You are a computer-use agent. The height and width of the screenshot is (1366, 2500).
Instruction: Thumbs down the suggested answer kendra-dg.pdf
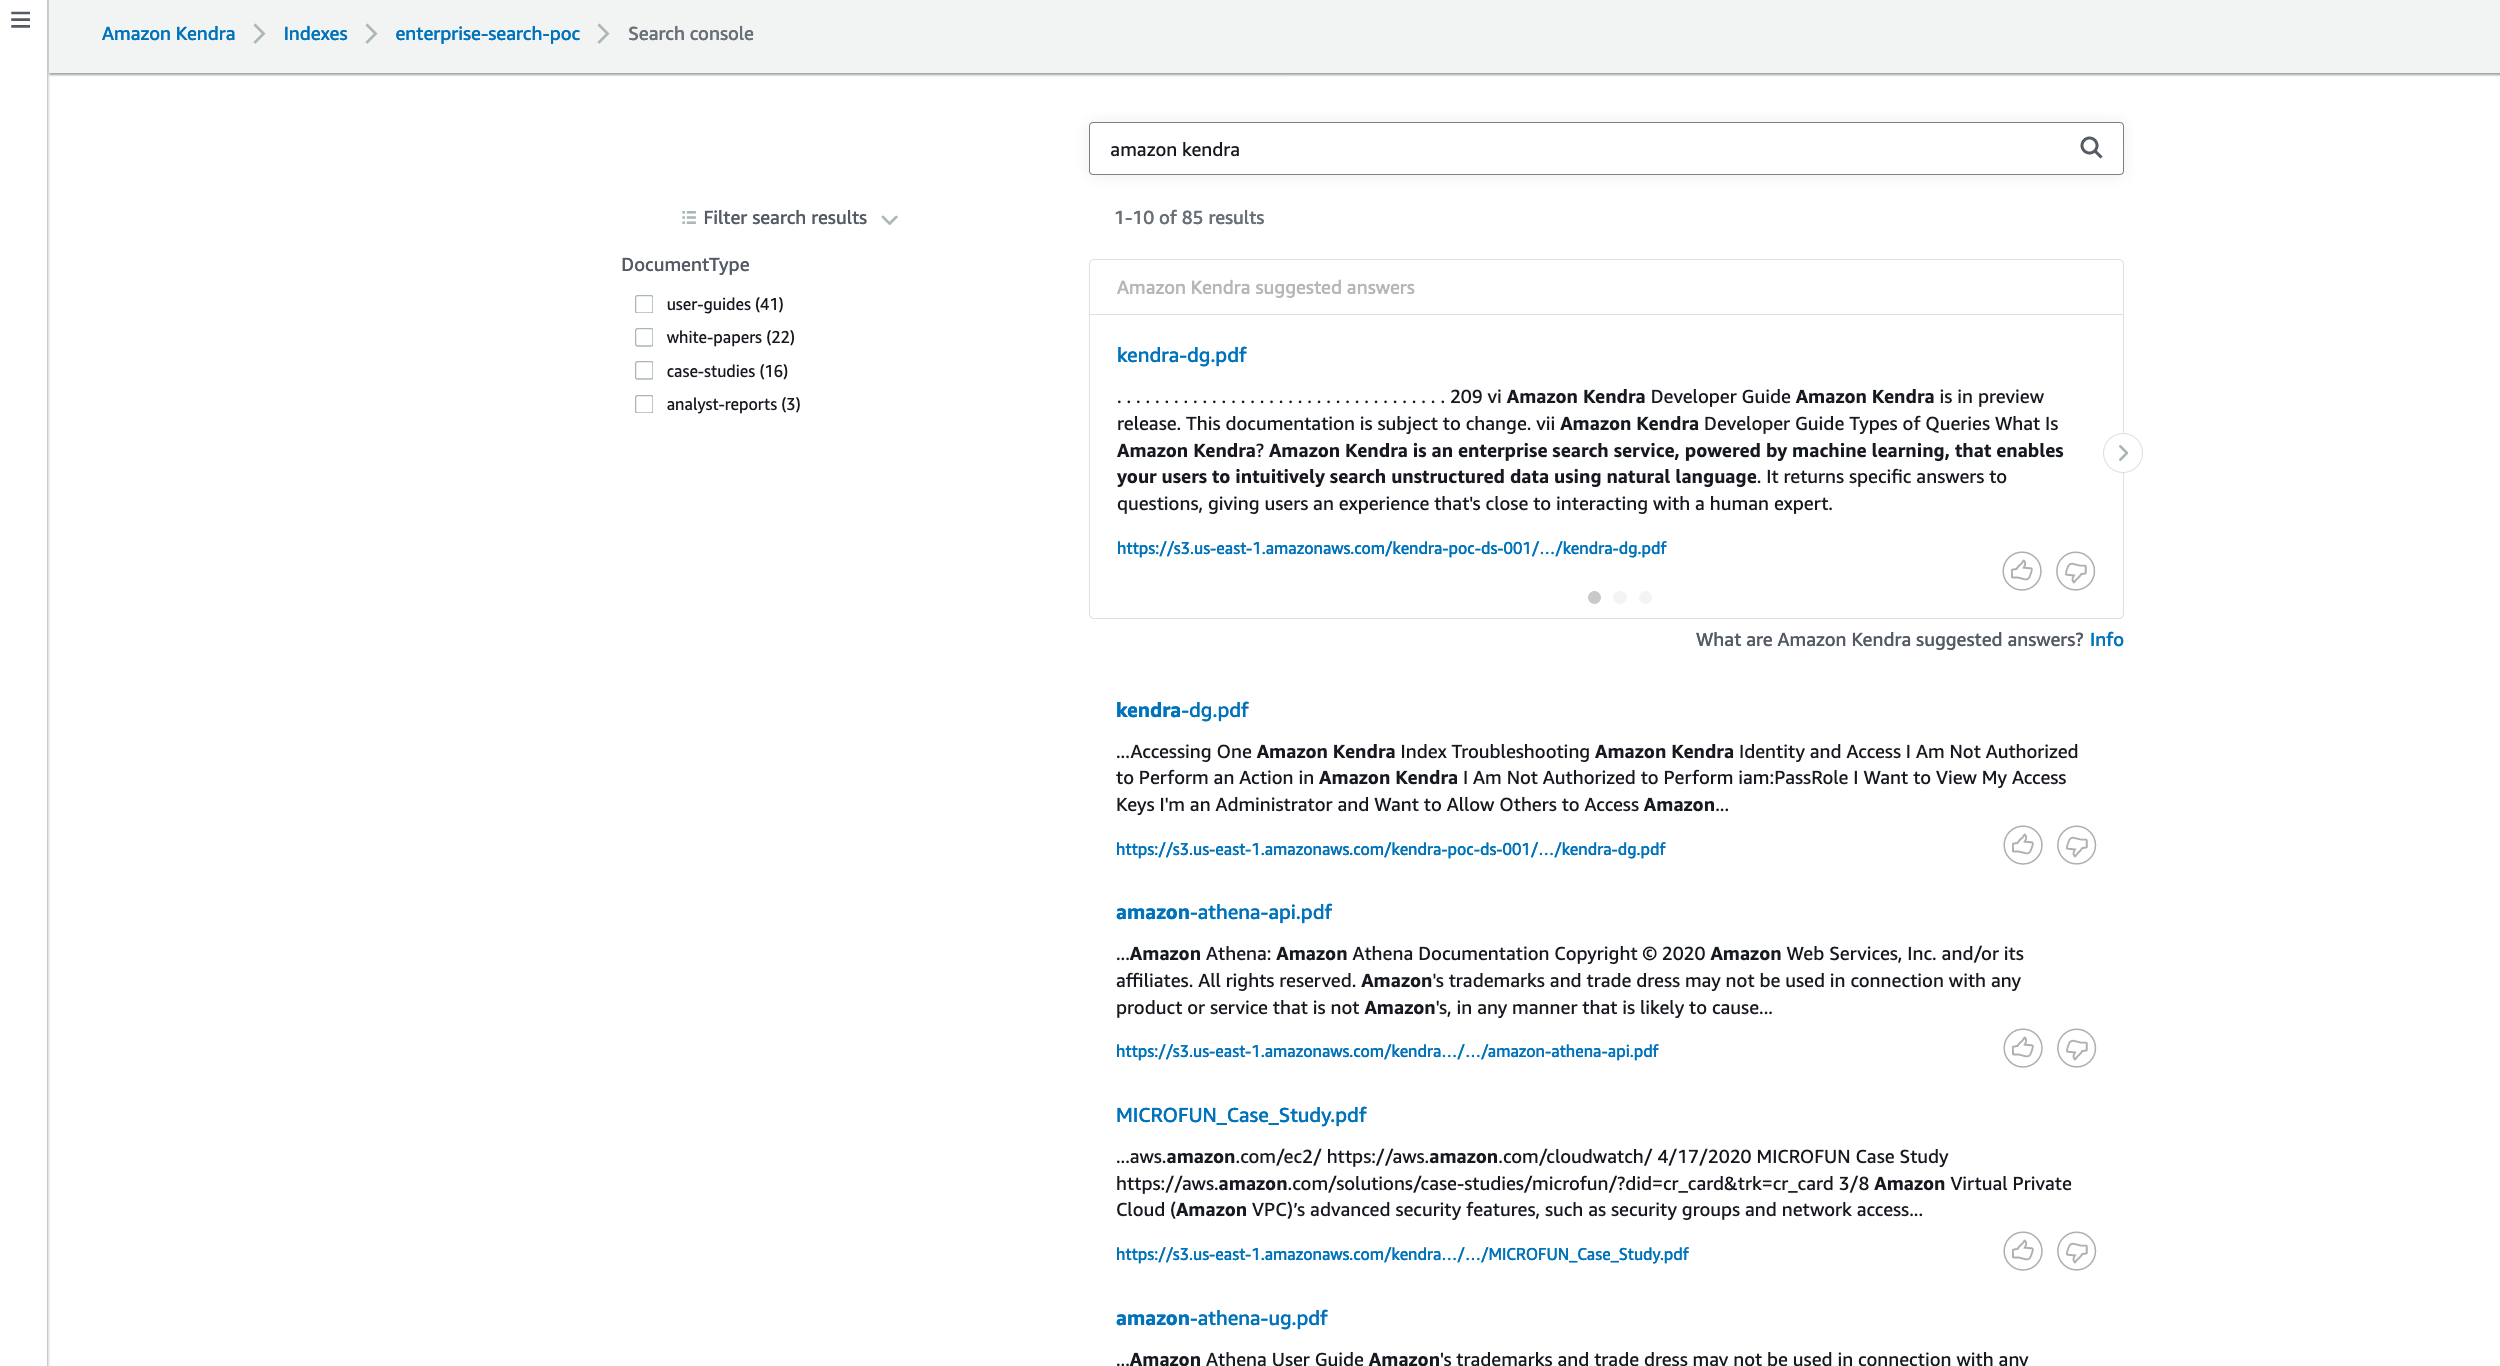coord(2075,571)
